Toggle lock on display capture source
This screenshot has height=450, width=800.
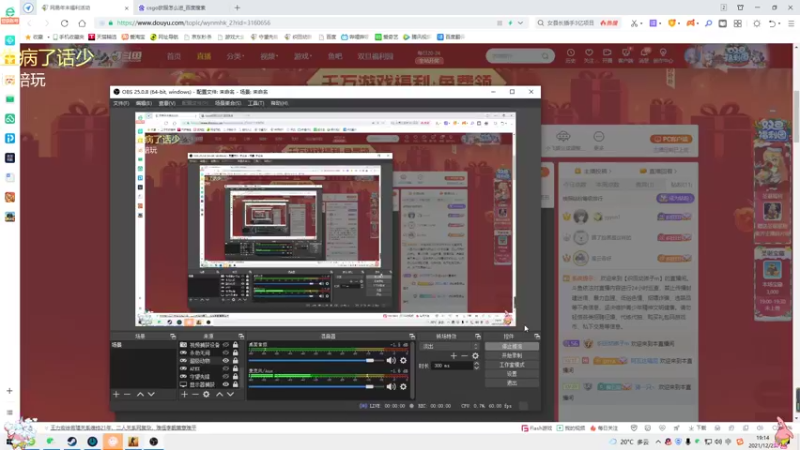[x=235, y=384]
